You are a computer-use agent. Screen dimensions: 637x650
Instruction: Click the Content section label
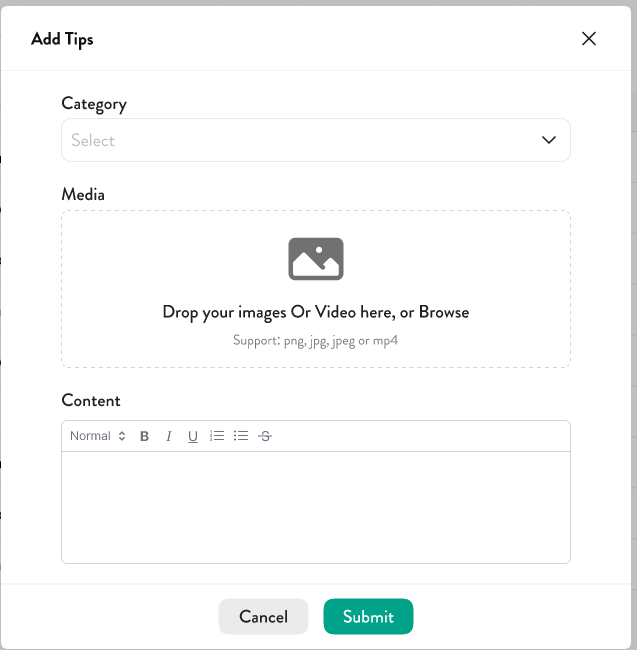91,400
